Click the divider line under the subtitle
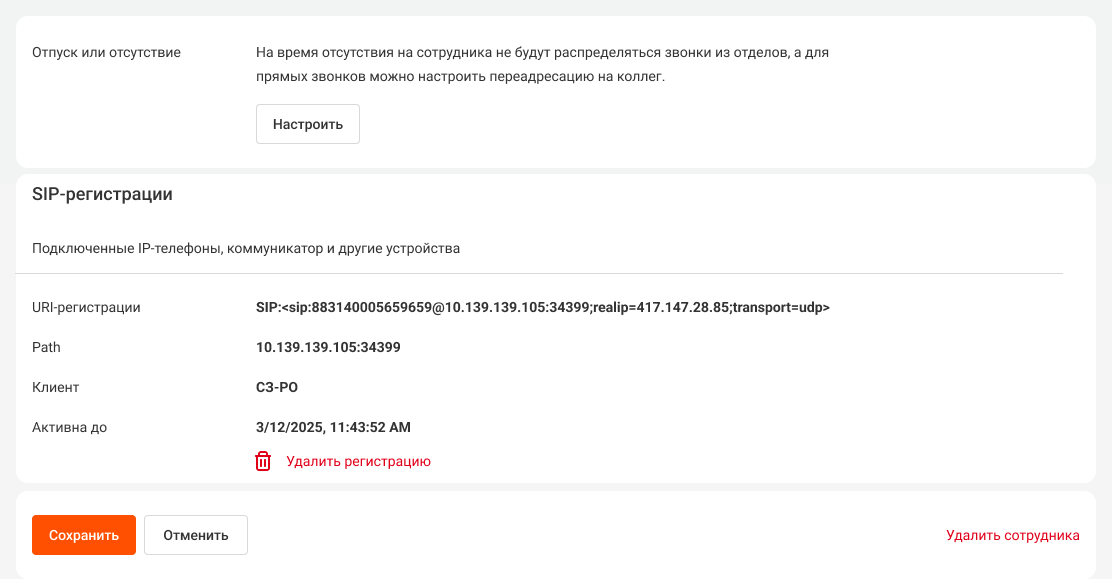The height and width of the screenshot is (579, 1112). 539,273
